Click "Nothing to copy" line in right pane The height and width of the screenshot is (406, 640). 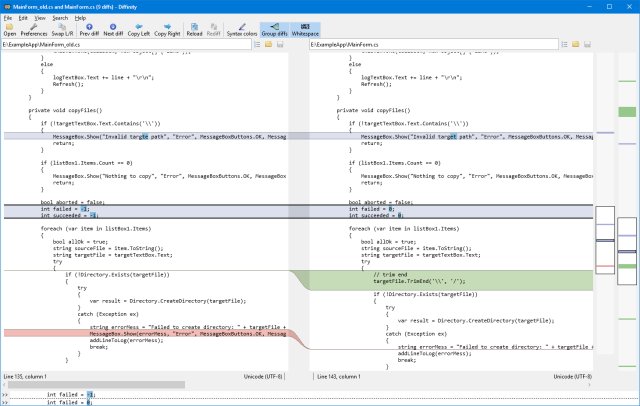477,176
